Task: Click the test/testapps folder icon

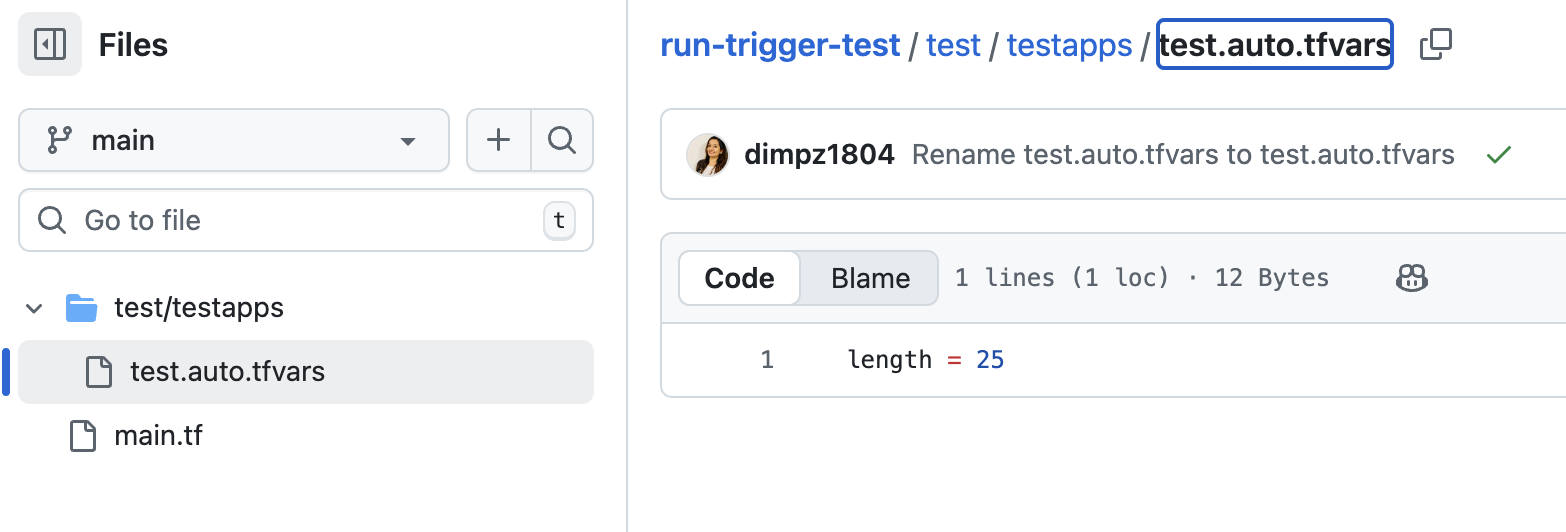Action: coord(81,308)
